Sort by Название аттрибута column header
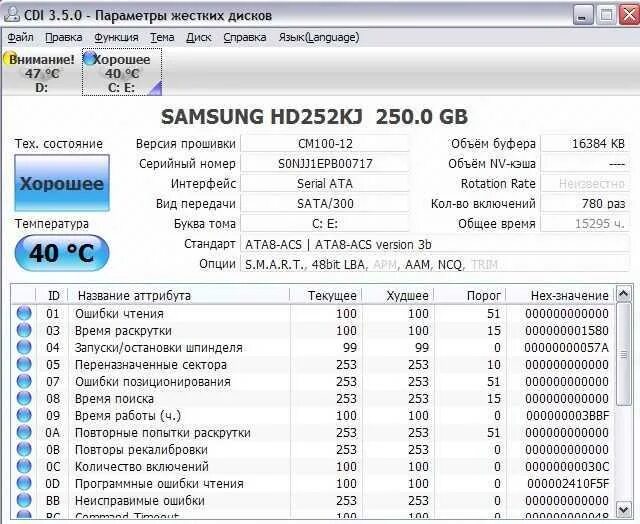 178,295
